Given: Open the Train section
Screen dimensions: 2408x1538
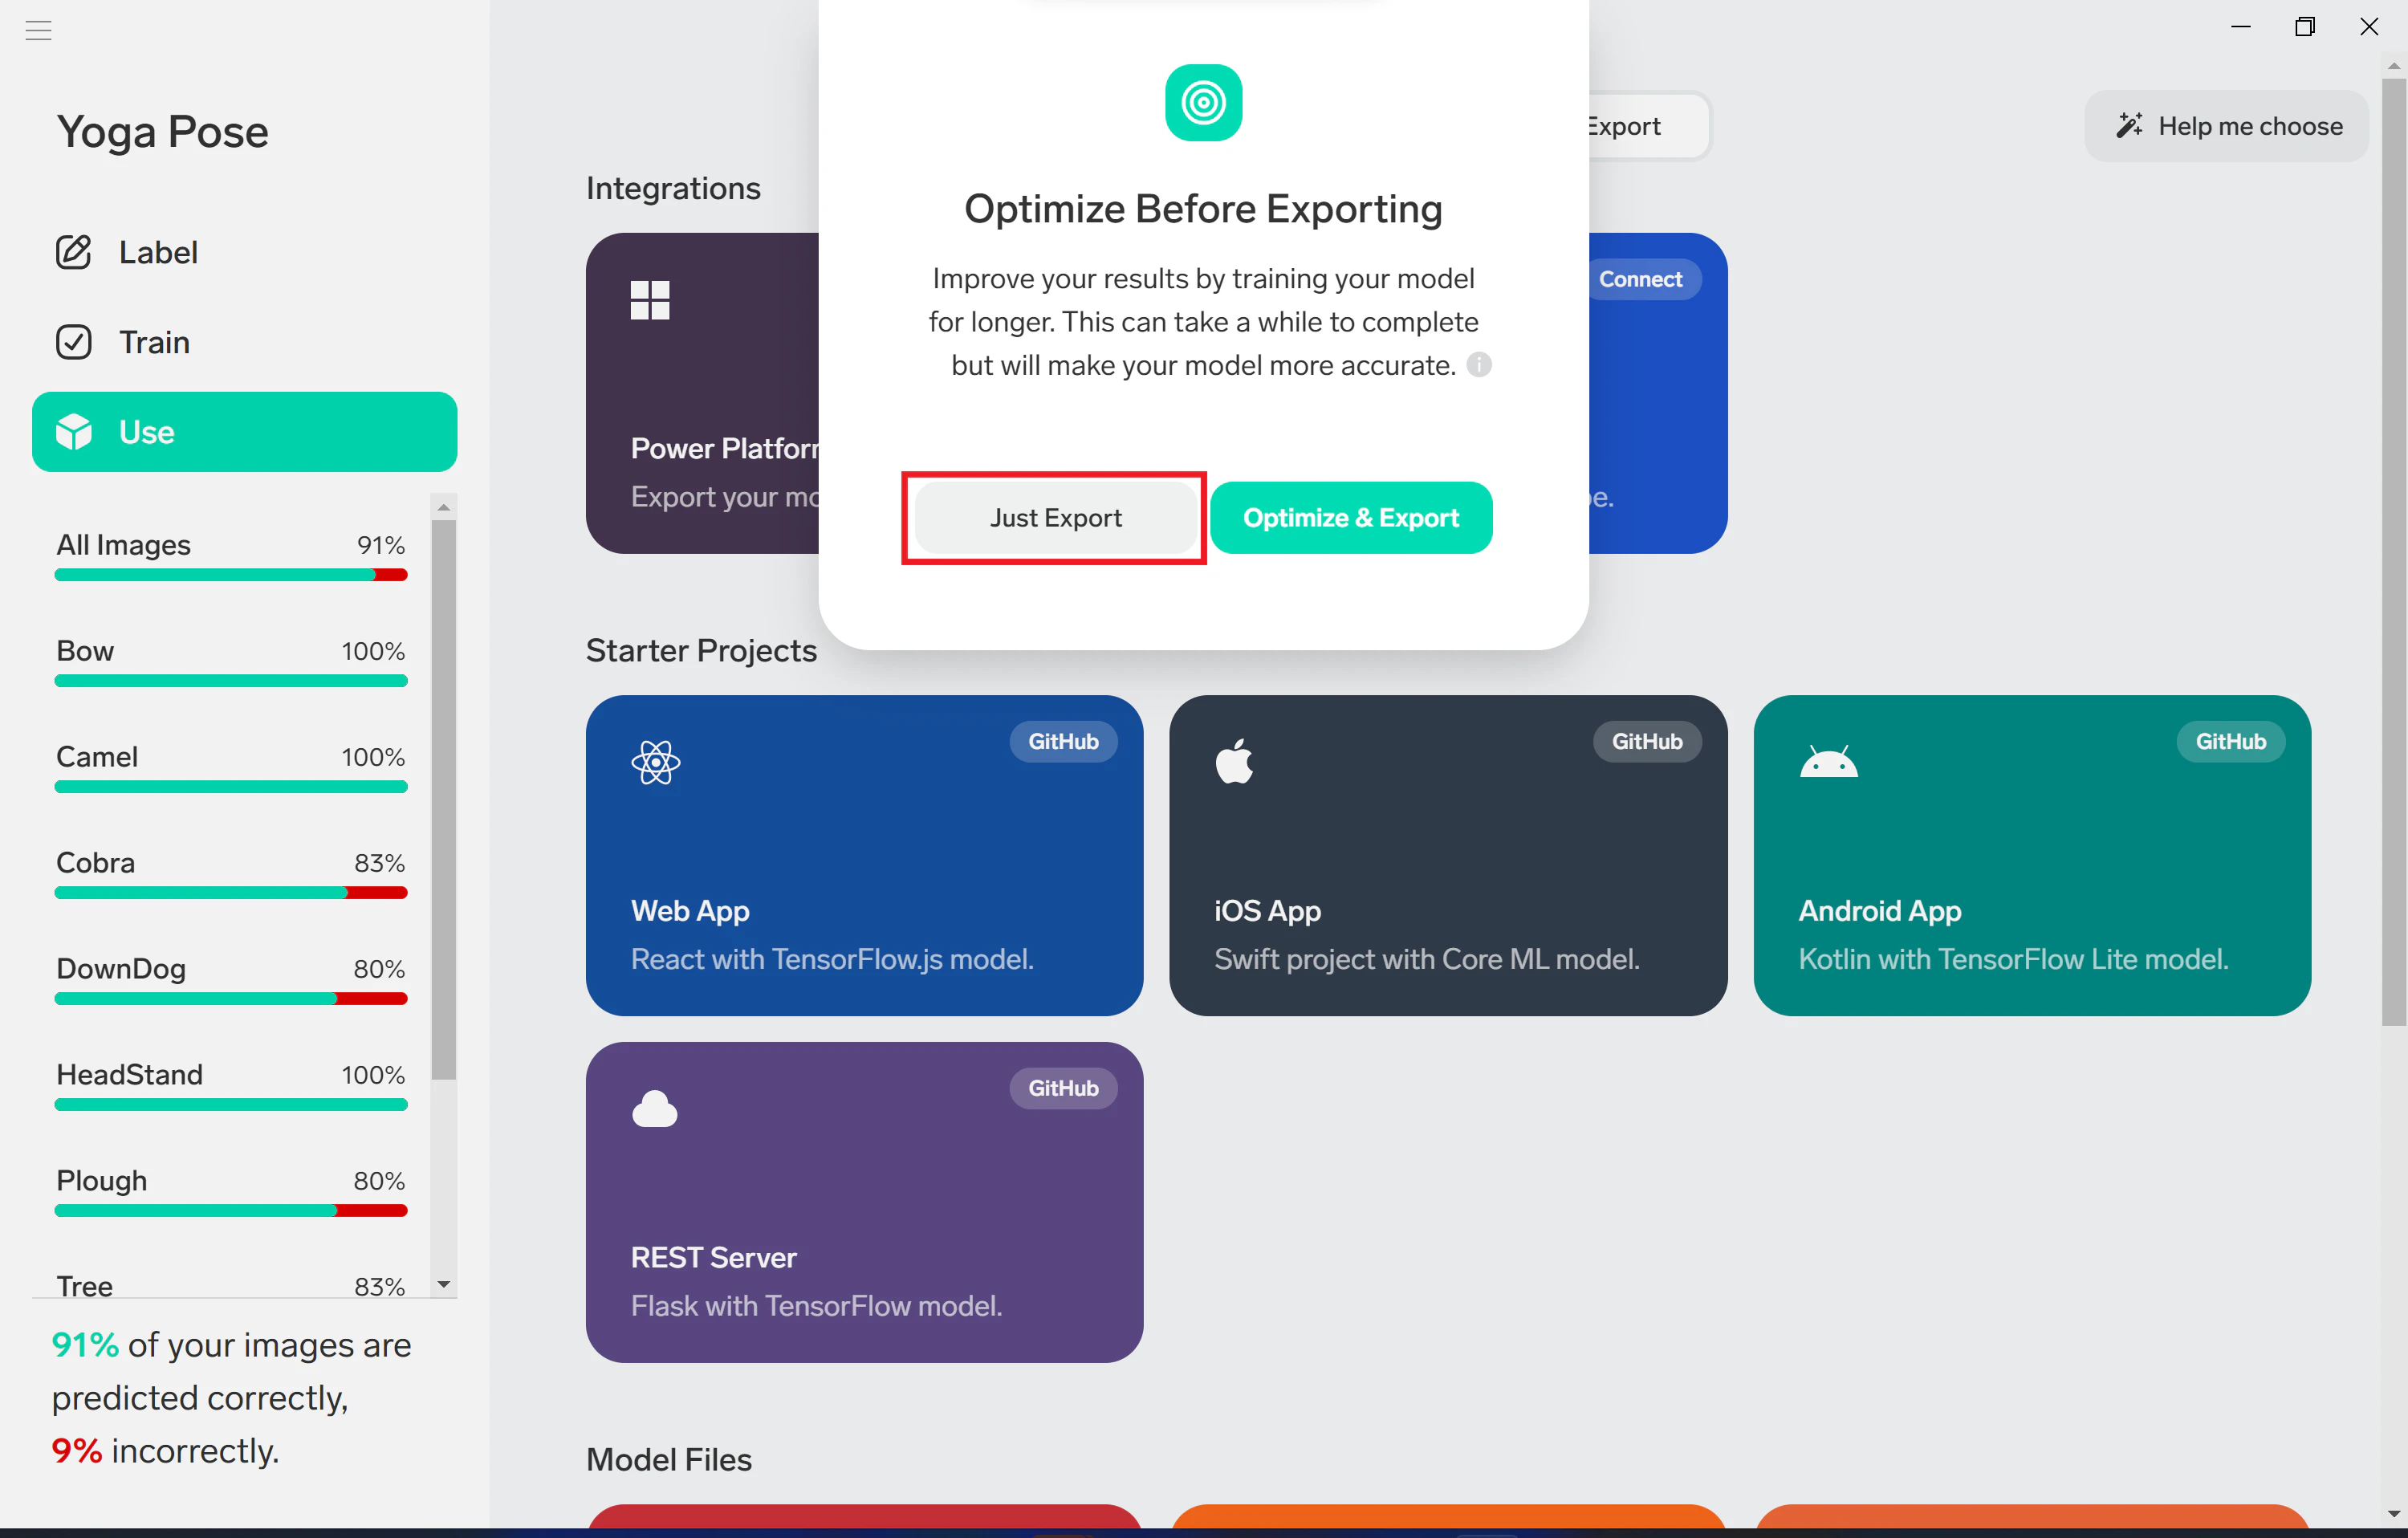Looking at the screenshot, I should tap(244, 342).
